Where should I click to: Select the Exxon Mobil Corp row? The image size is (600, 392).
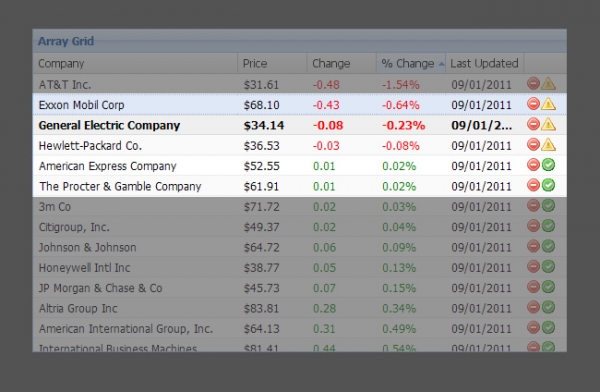(x=300, y=104)
